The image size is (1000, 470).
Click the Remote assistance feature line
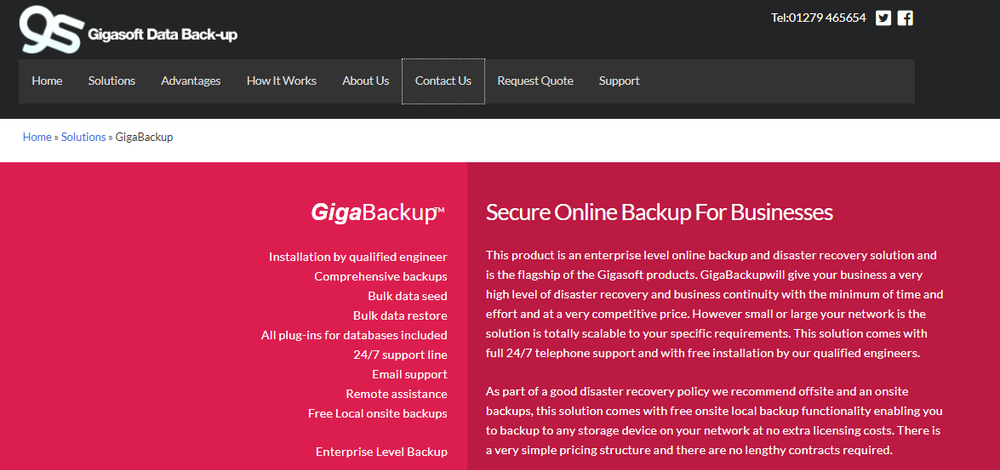click(x=397, y=394)
